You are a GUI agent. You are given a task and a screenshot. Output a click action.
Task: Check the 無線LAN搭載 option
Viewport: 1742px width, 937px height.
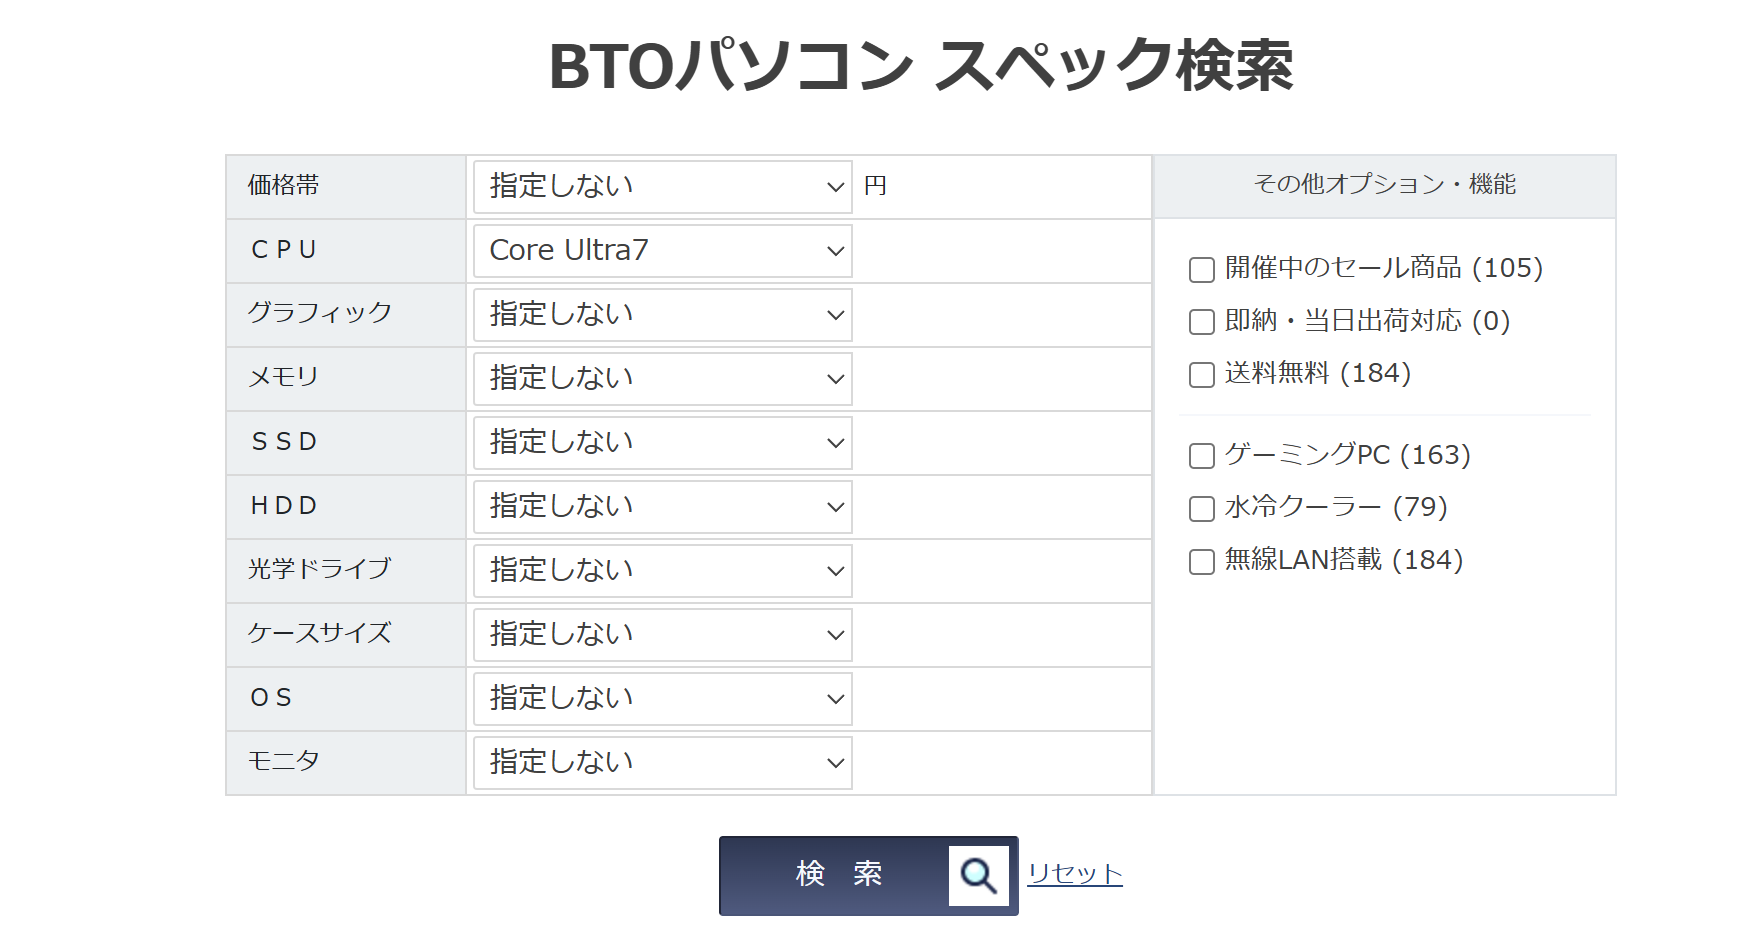1202,562
